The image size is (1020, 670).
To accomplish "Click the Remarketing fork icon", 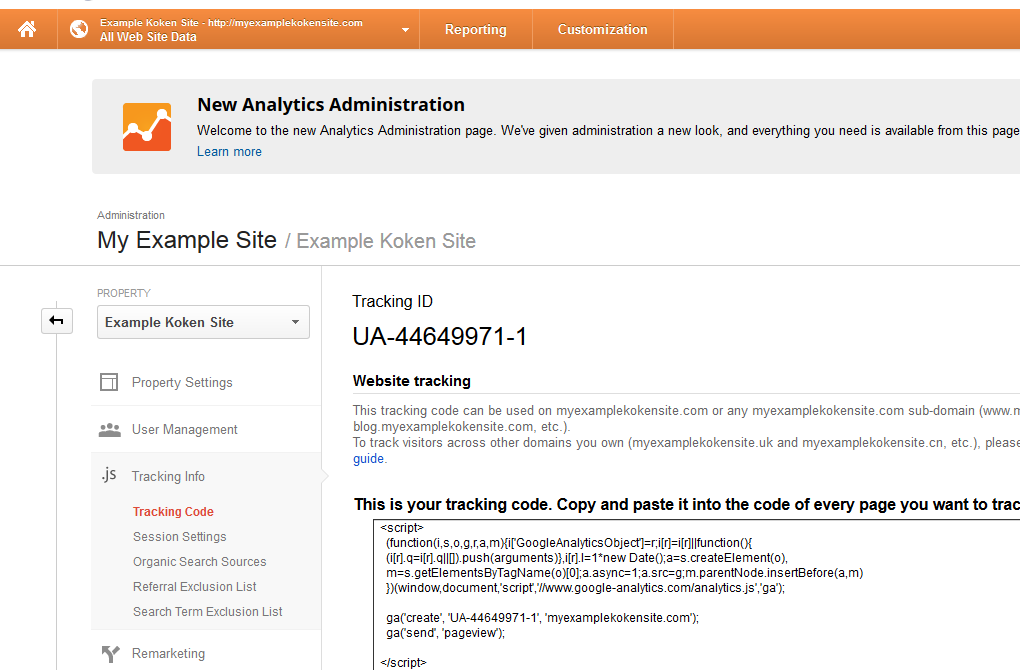I will click(111, 654).
